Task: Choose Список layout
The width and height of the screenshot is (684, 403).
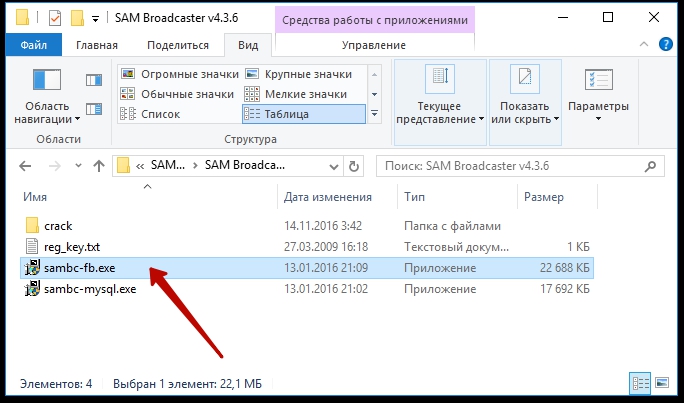Action: [150, 114]
